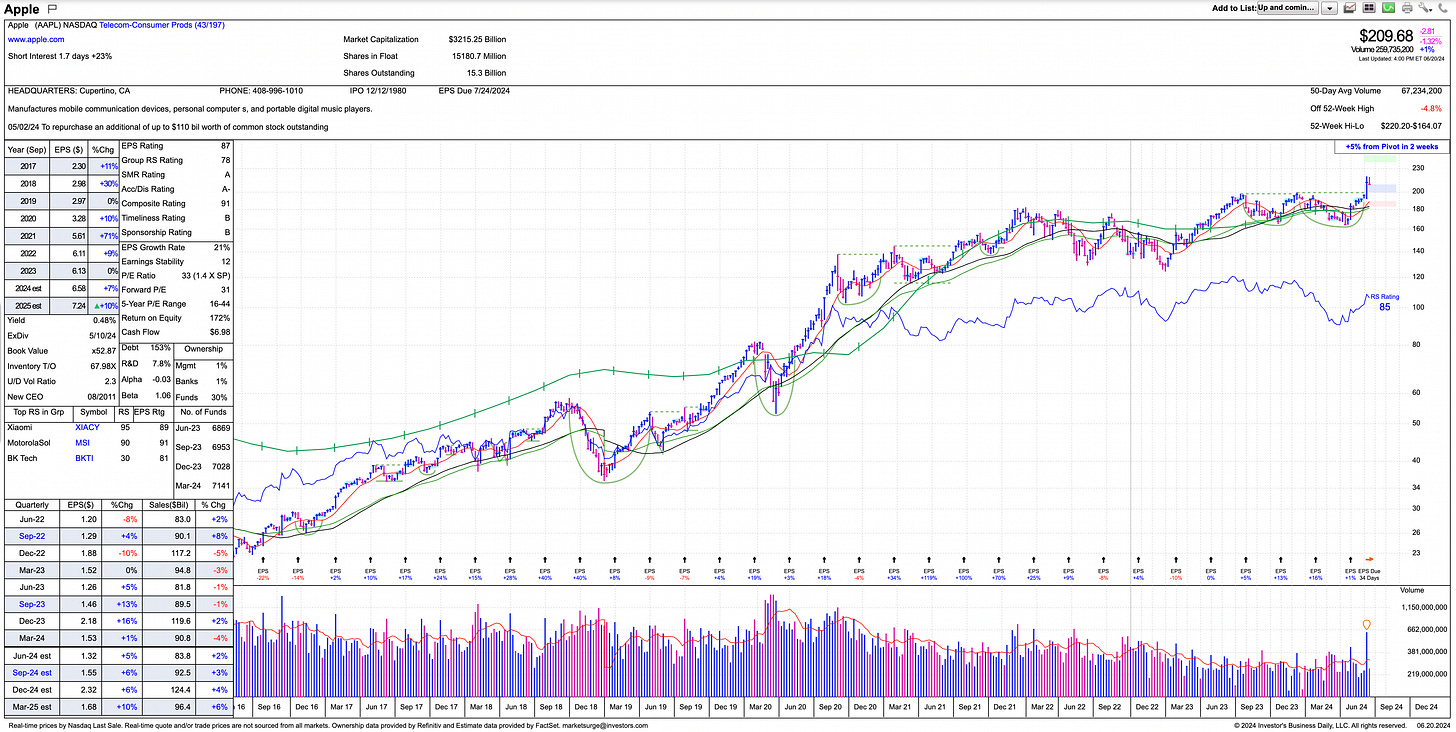This screenshot has height=732, width=1456.
Task: Open the chart view icon in the top toolbar
Action: click(x=1351, y=8)
